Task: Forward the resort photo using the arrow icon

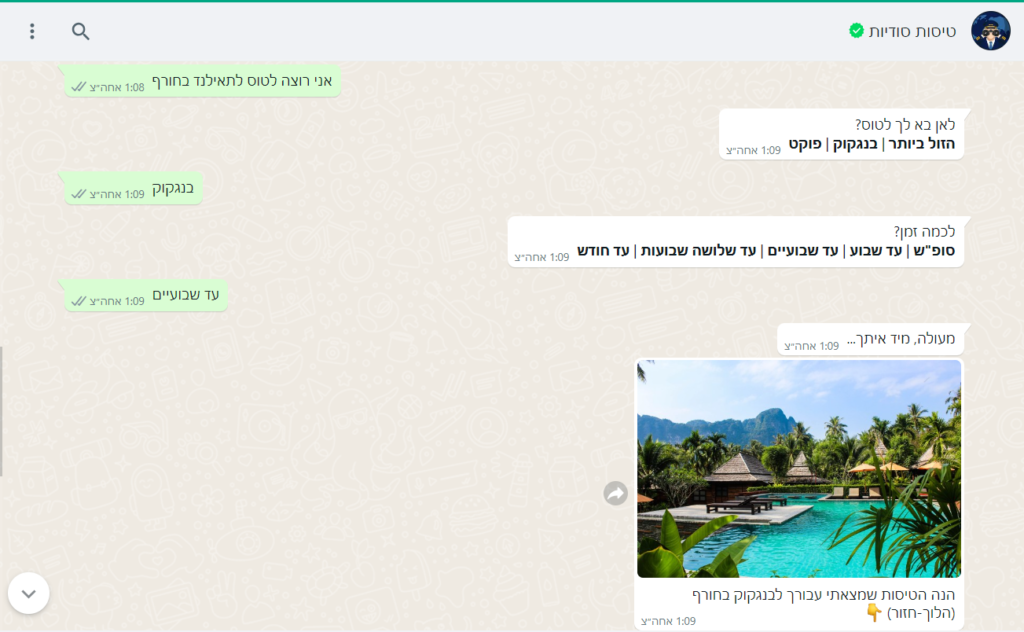Action: point(615,493)
